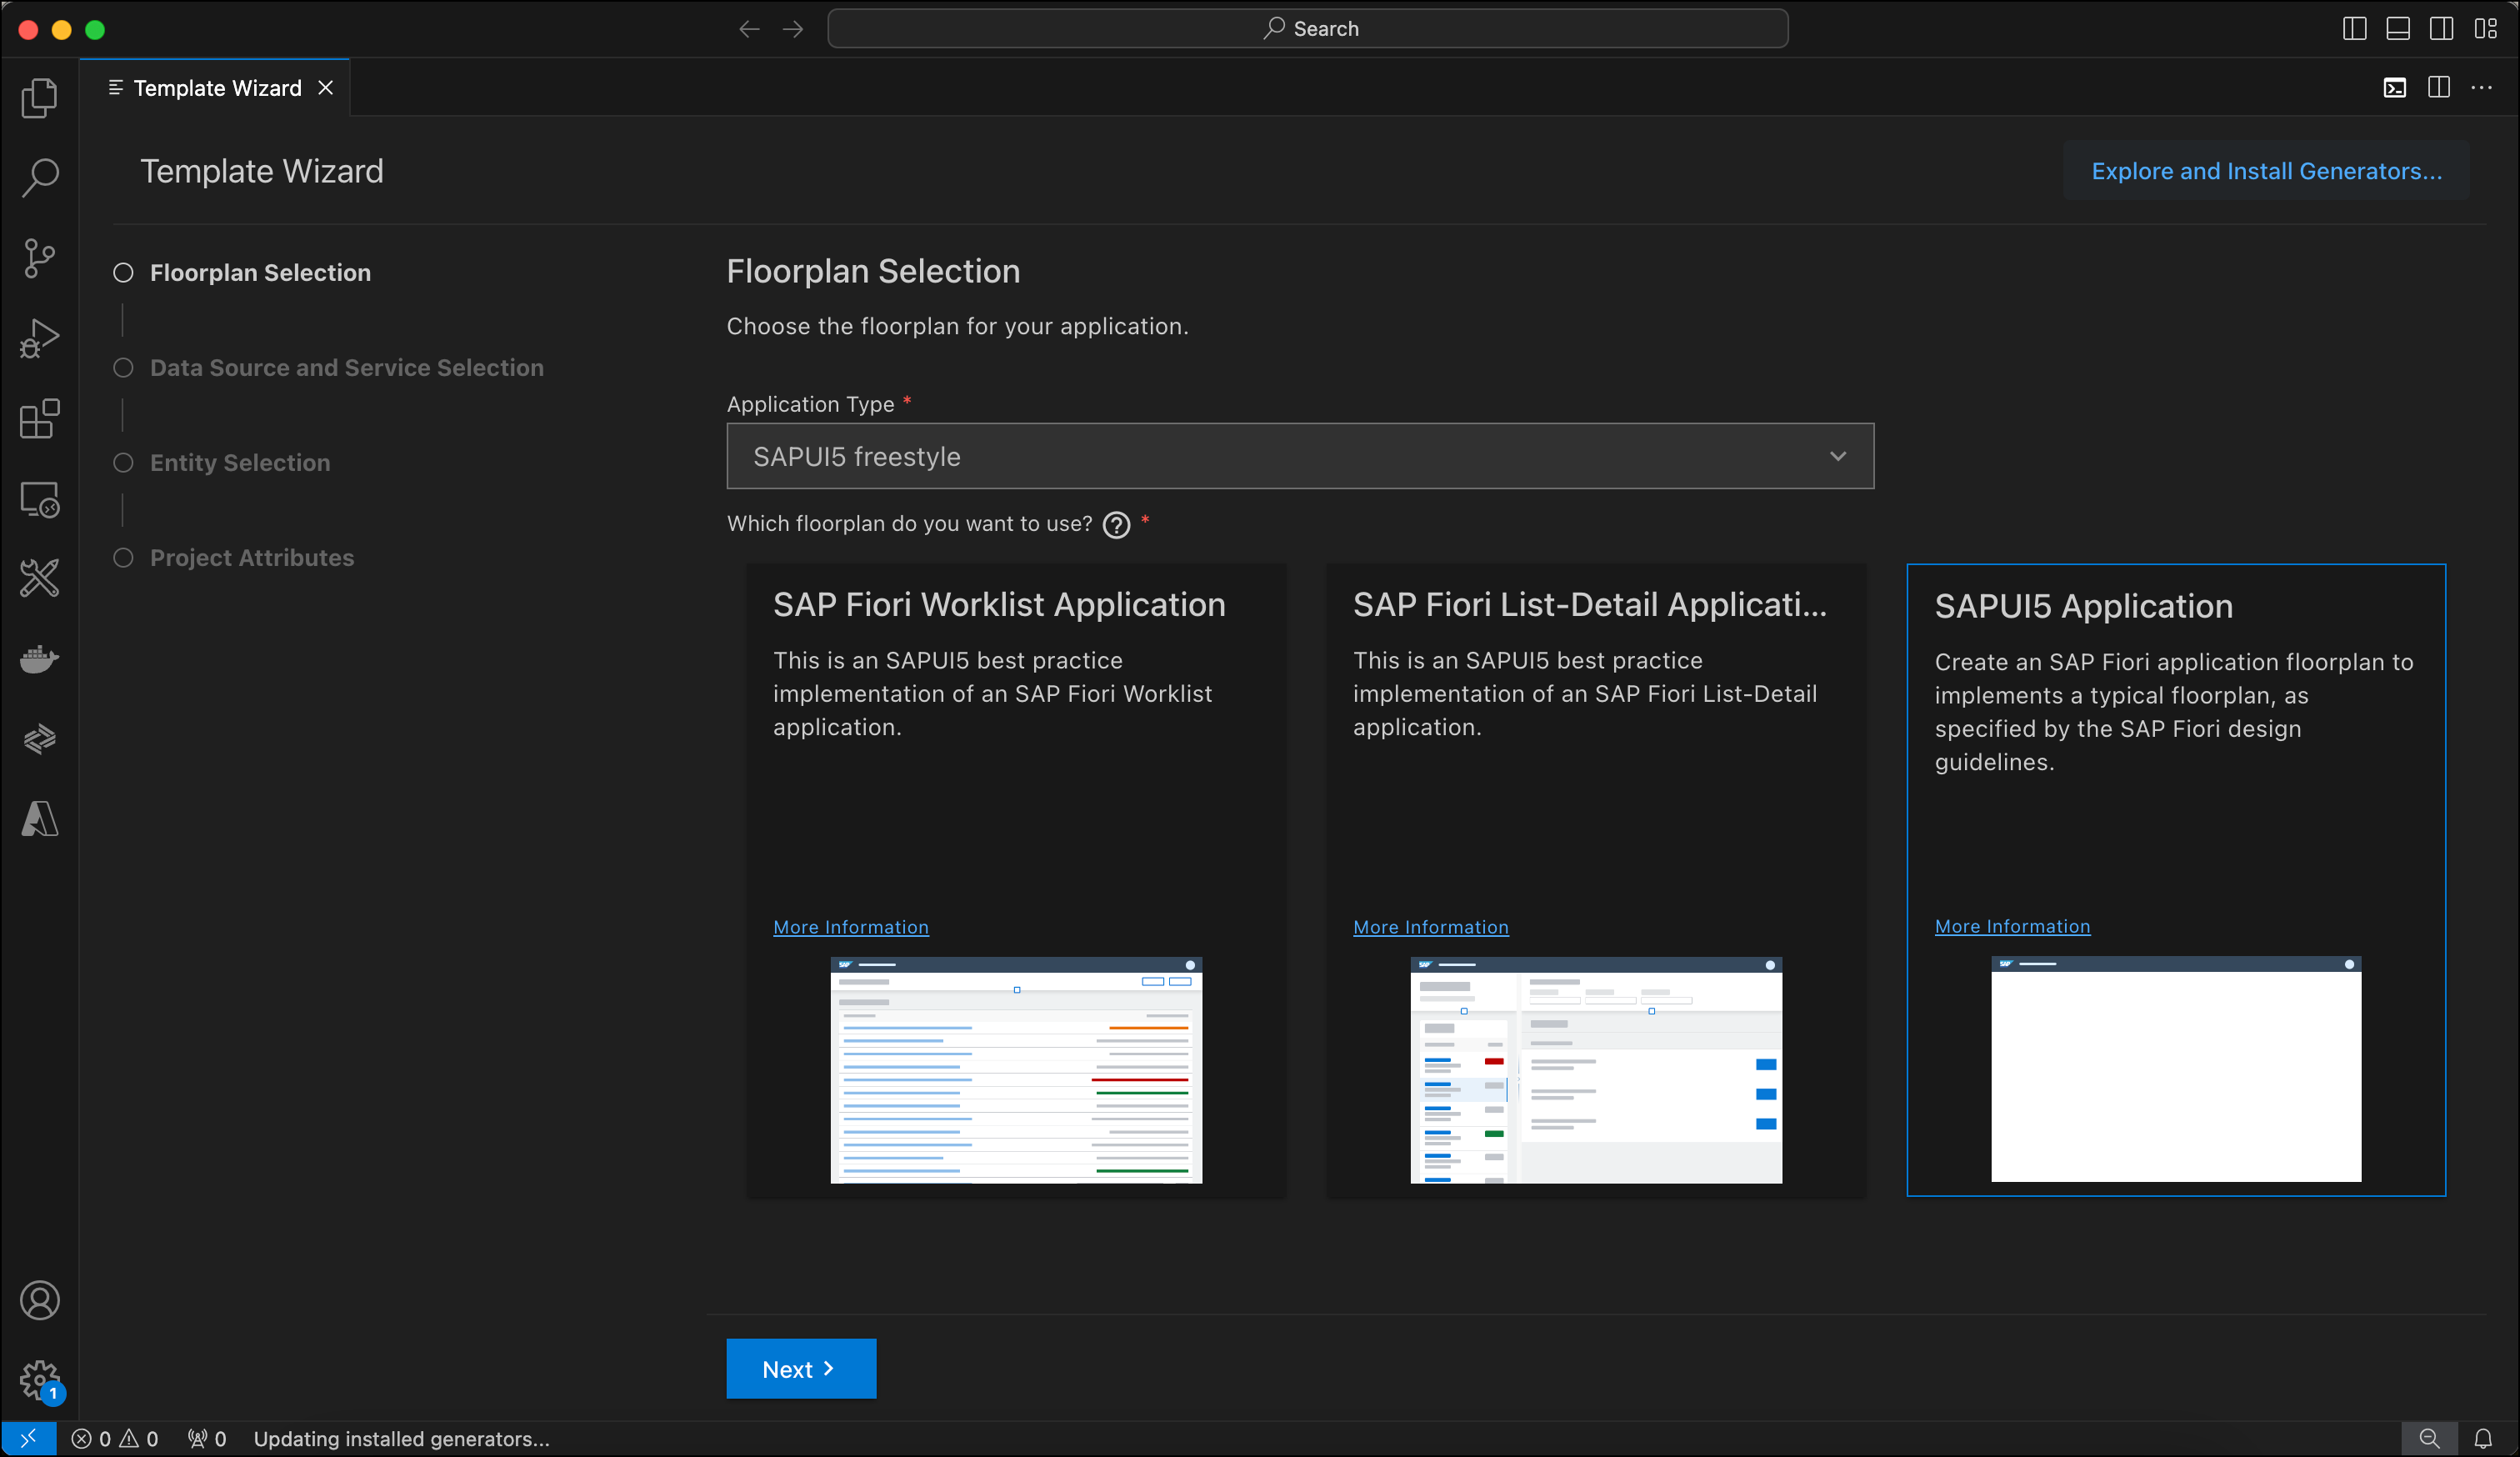Viewport: 2520px width, 1457px height.
Task: Open the Docker view in the sidebar
Action: [40, 658]
